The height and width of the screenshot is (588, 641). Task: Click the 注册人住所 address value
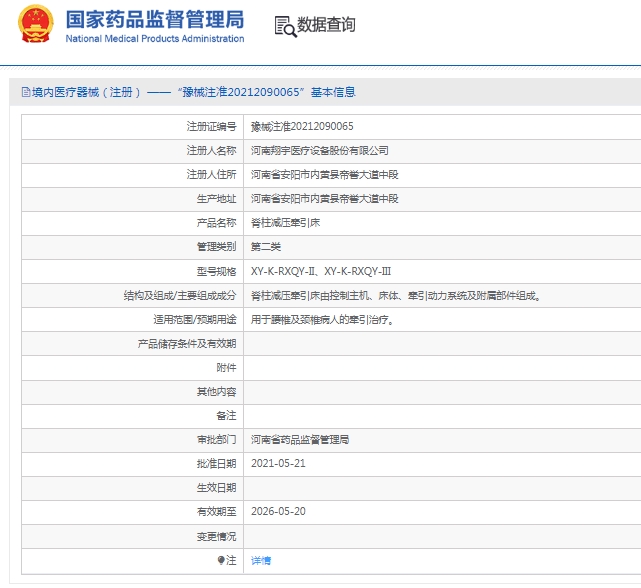click(x=325, y=175)
